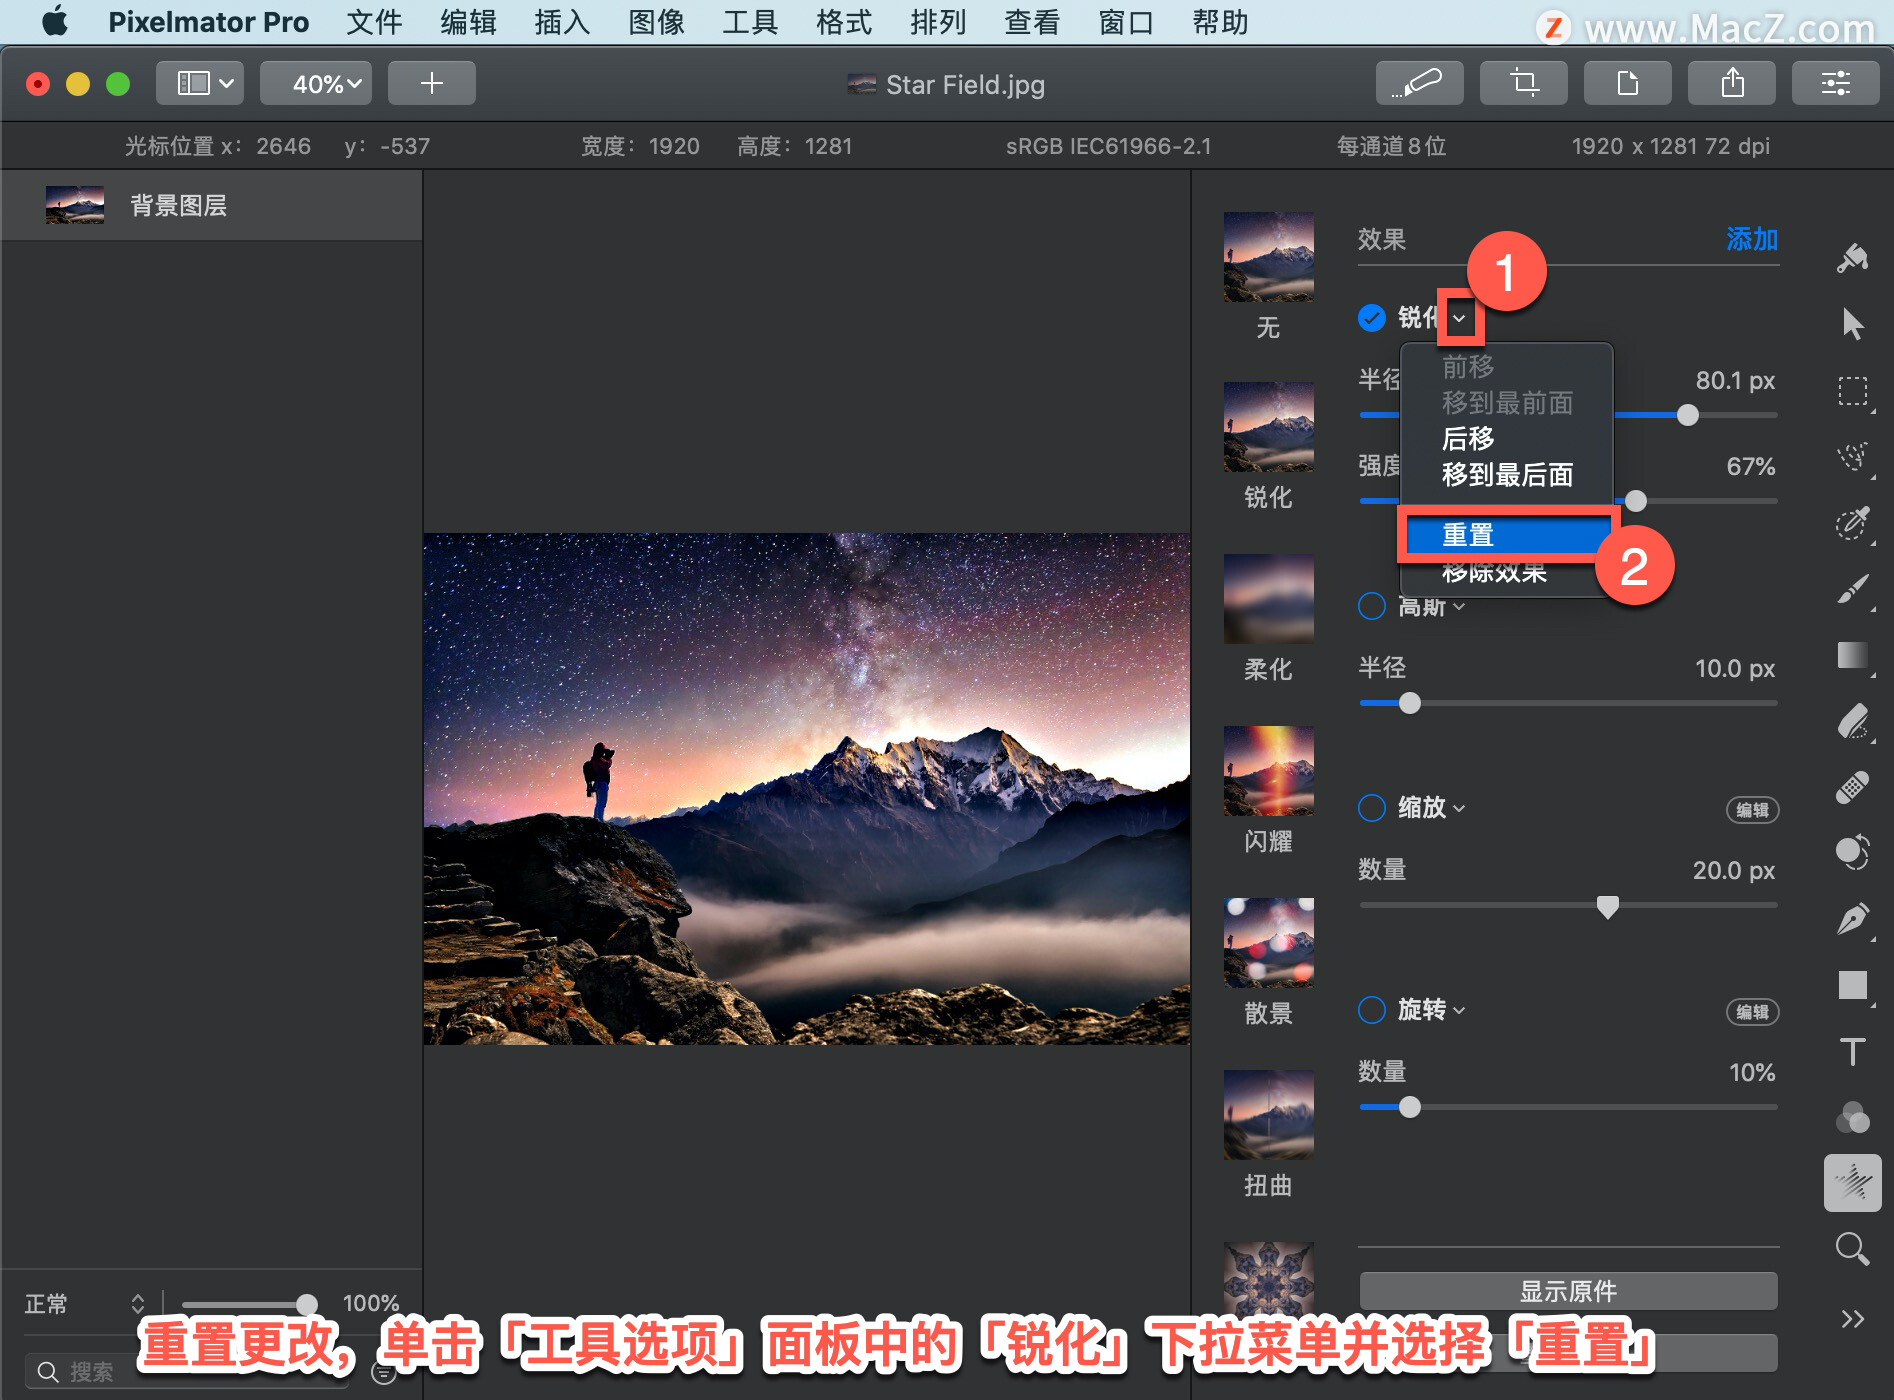Select the Rectangular Selection tool
This screenshot has width=1894, height=1400.
click(x=1853, y=391)
